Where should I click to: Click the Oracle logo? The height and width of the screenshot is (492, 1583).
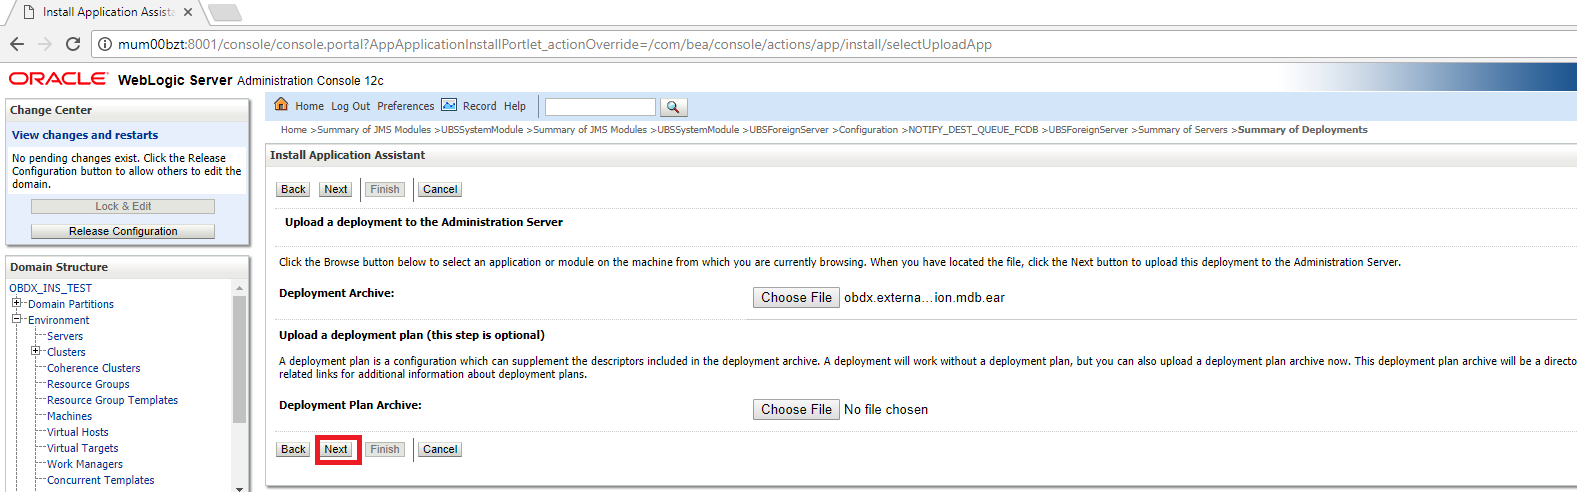pyautogui.click(x=58, y=79)
